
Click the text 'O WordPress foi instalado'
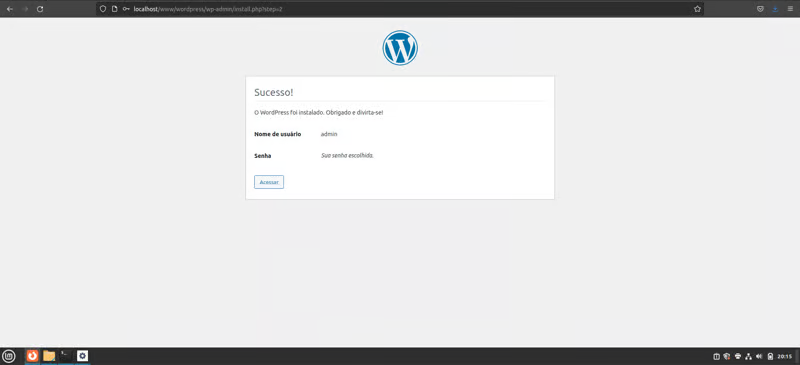click(x=288, y=112)
